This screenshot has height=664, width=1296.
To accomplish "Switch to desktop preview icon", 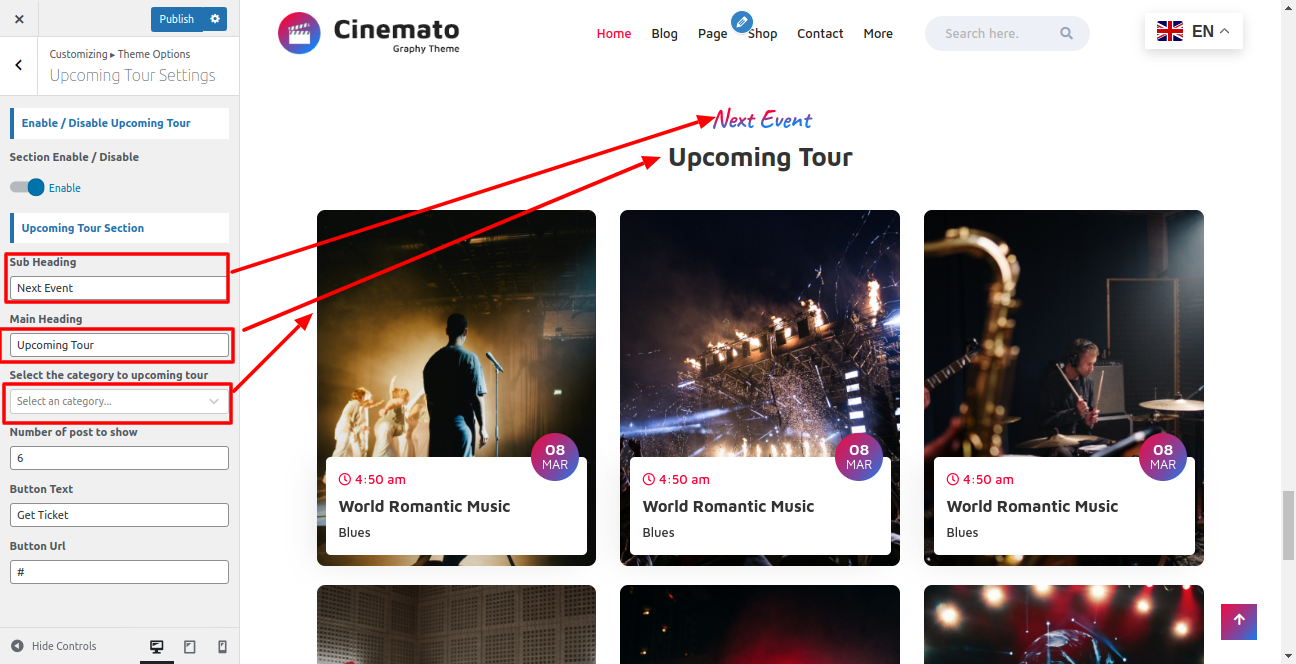I will tap(157, 647).
